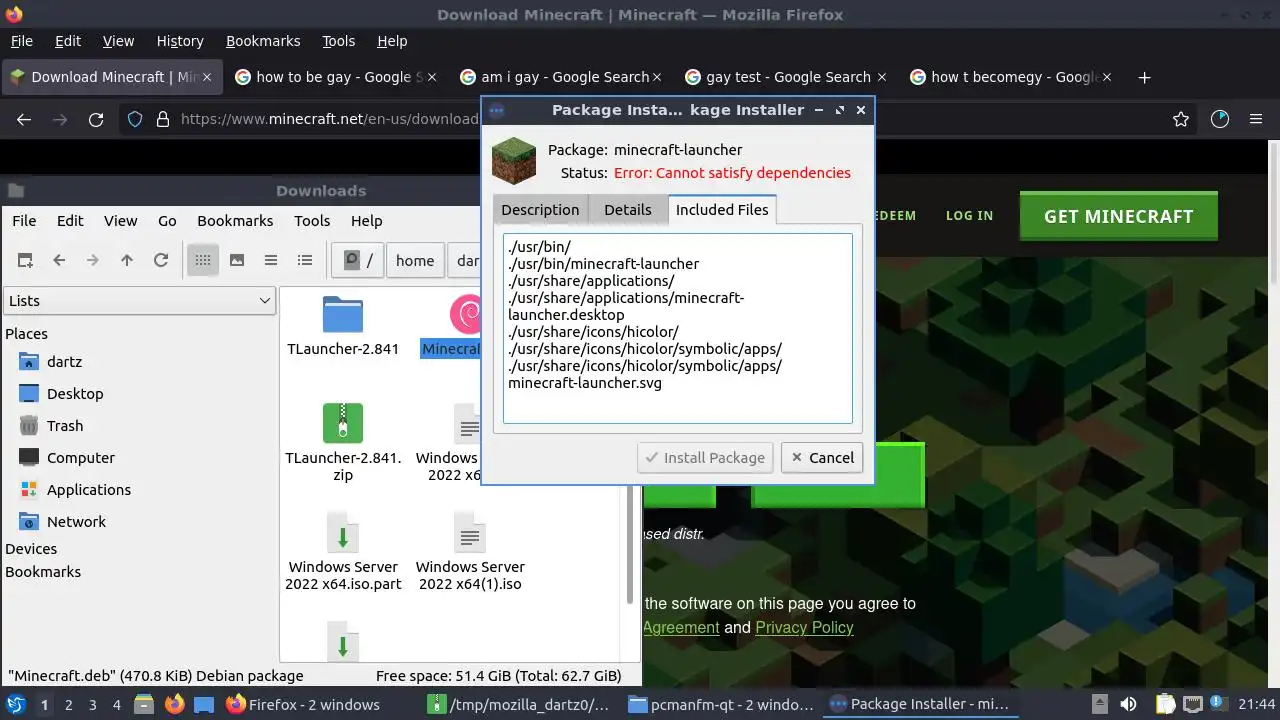Click the included files list box

(x=677, y=328)
